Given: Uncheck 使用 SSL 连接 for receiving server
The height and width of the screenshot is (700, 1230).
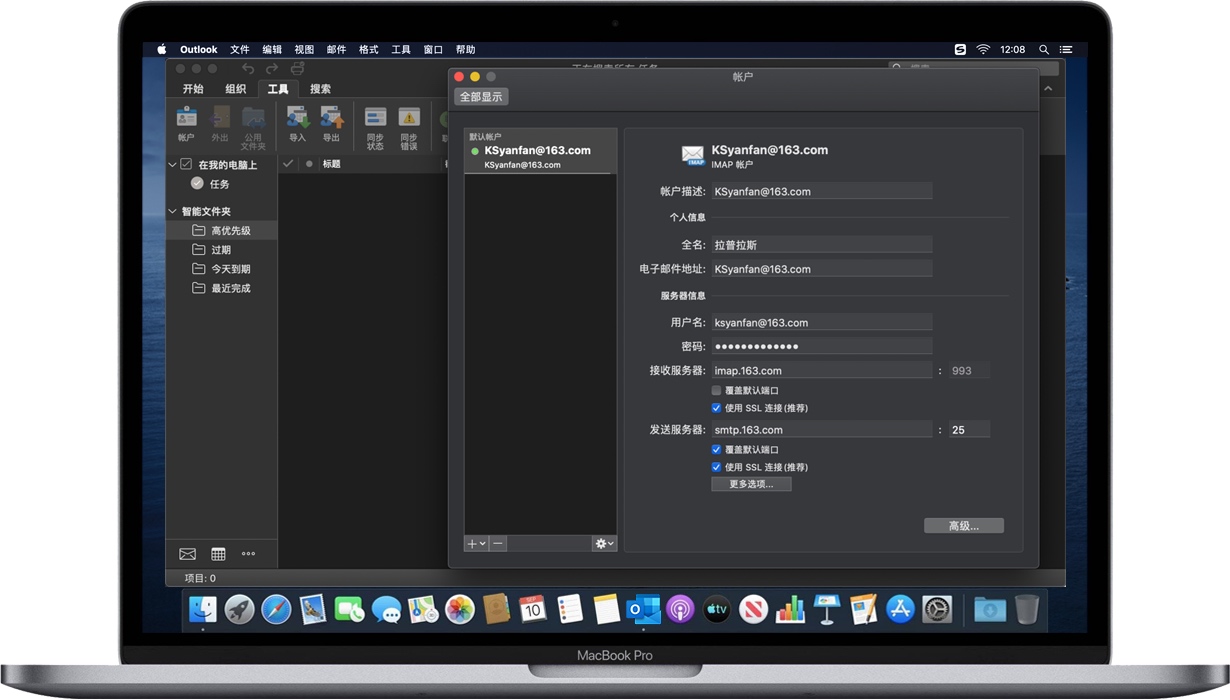Looking at the screenshot, I should (717, 408).
